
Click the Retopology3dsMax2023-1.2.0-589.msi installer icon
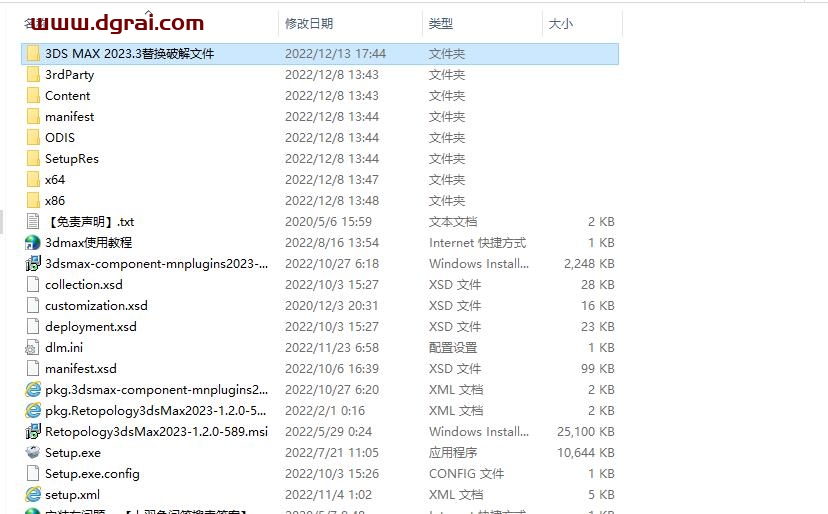[33, 432]
